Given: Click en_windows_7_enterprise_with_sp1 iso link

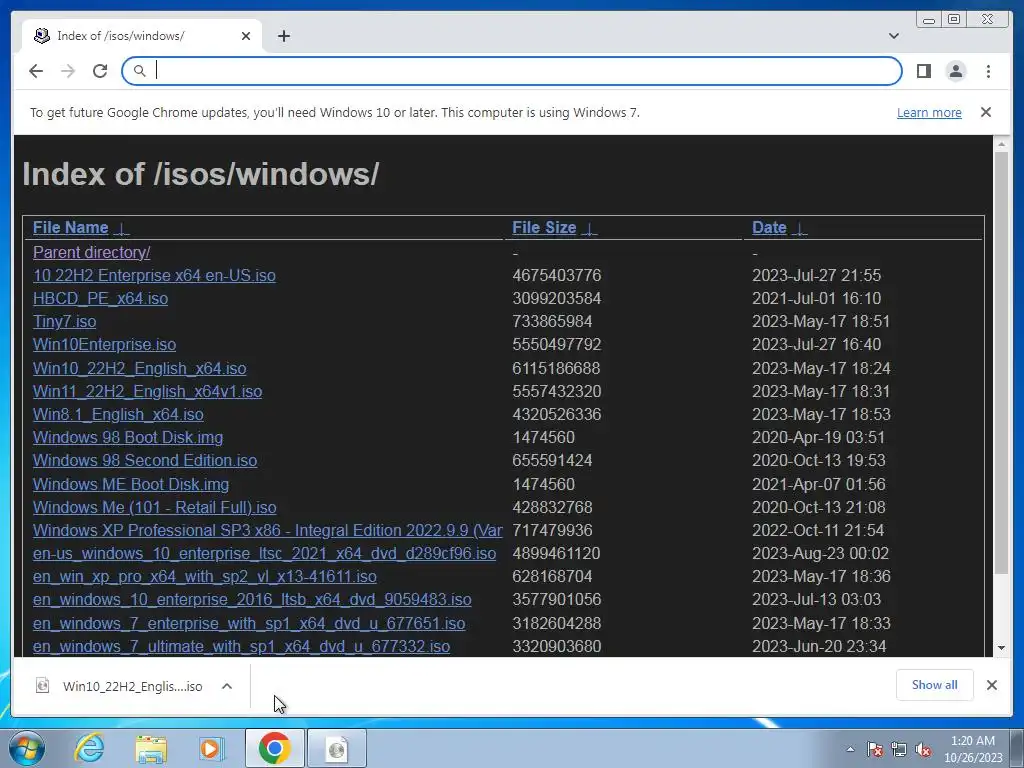Looking at the screenshot, I should 249,623.
